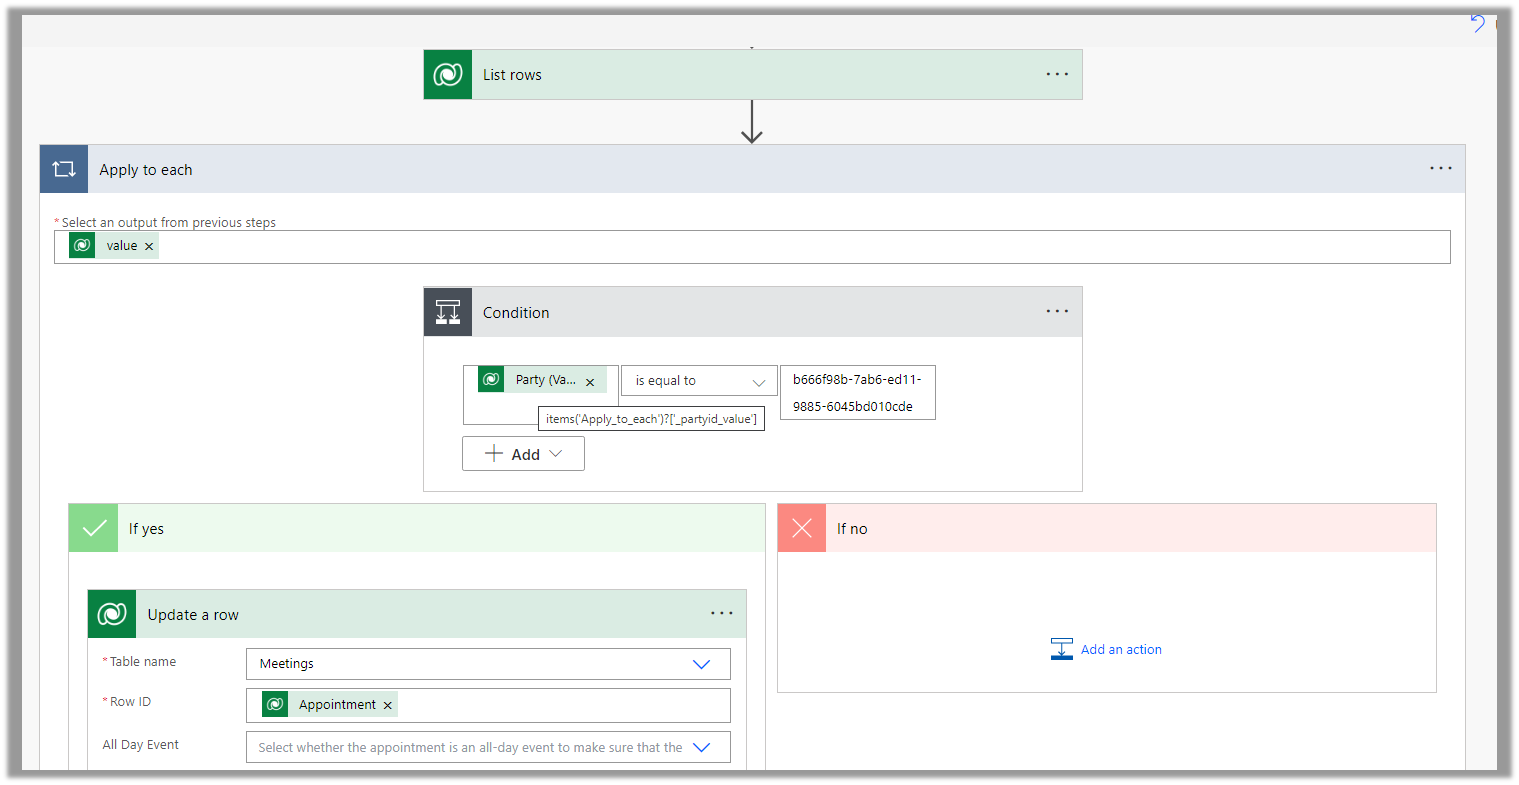Open the Apply to each ellipsis menu
1519x785 pixels.
1440,169
